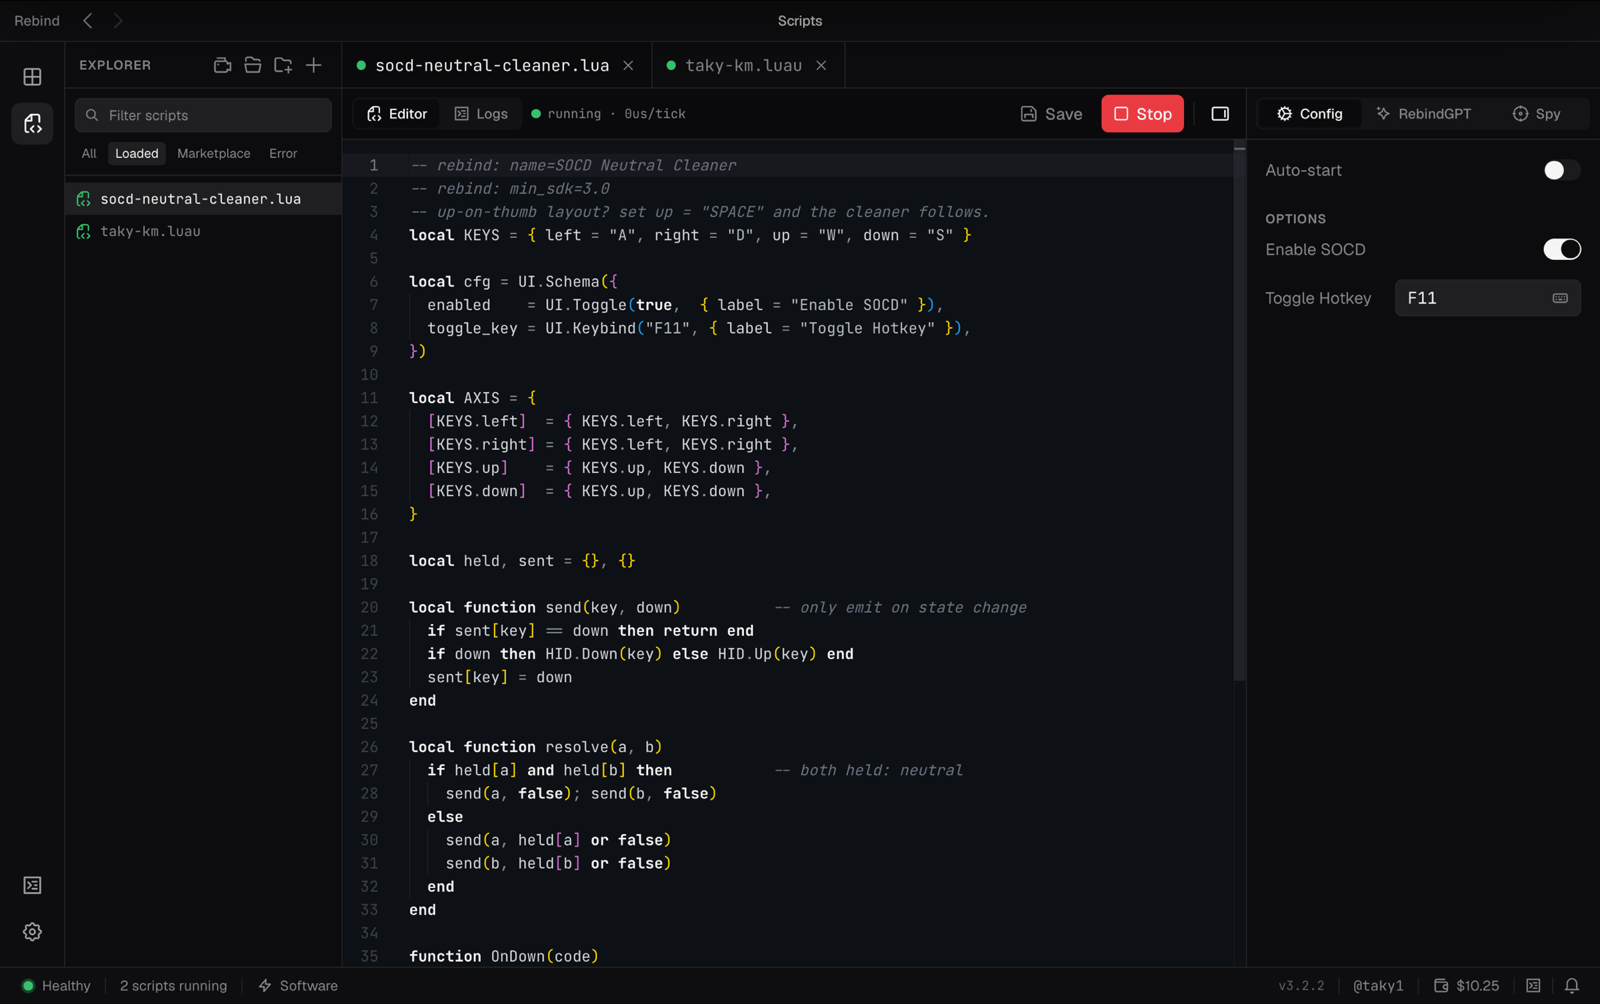The image size is (1600, 1004).
Task: Open the console icon in status bar
Action: coord(1533,986)
